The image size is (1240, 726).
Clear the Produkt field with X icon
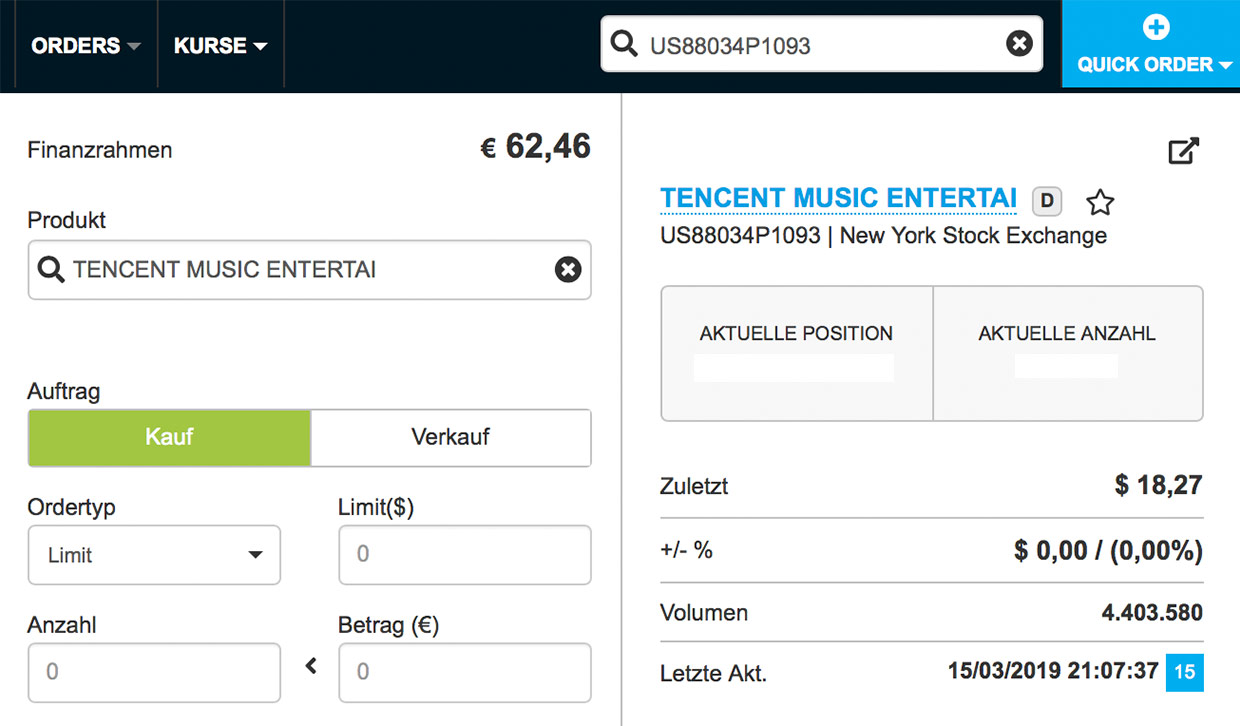coord(568,269)
